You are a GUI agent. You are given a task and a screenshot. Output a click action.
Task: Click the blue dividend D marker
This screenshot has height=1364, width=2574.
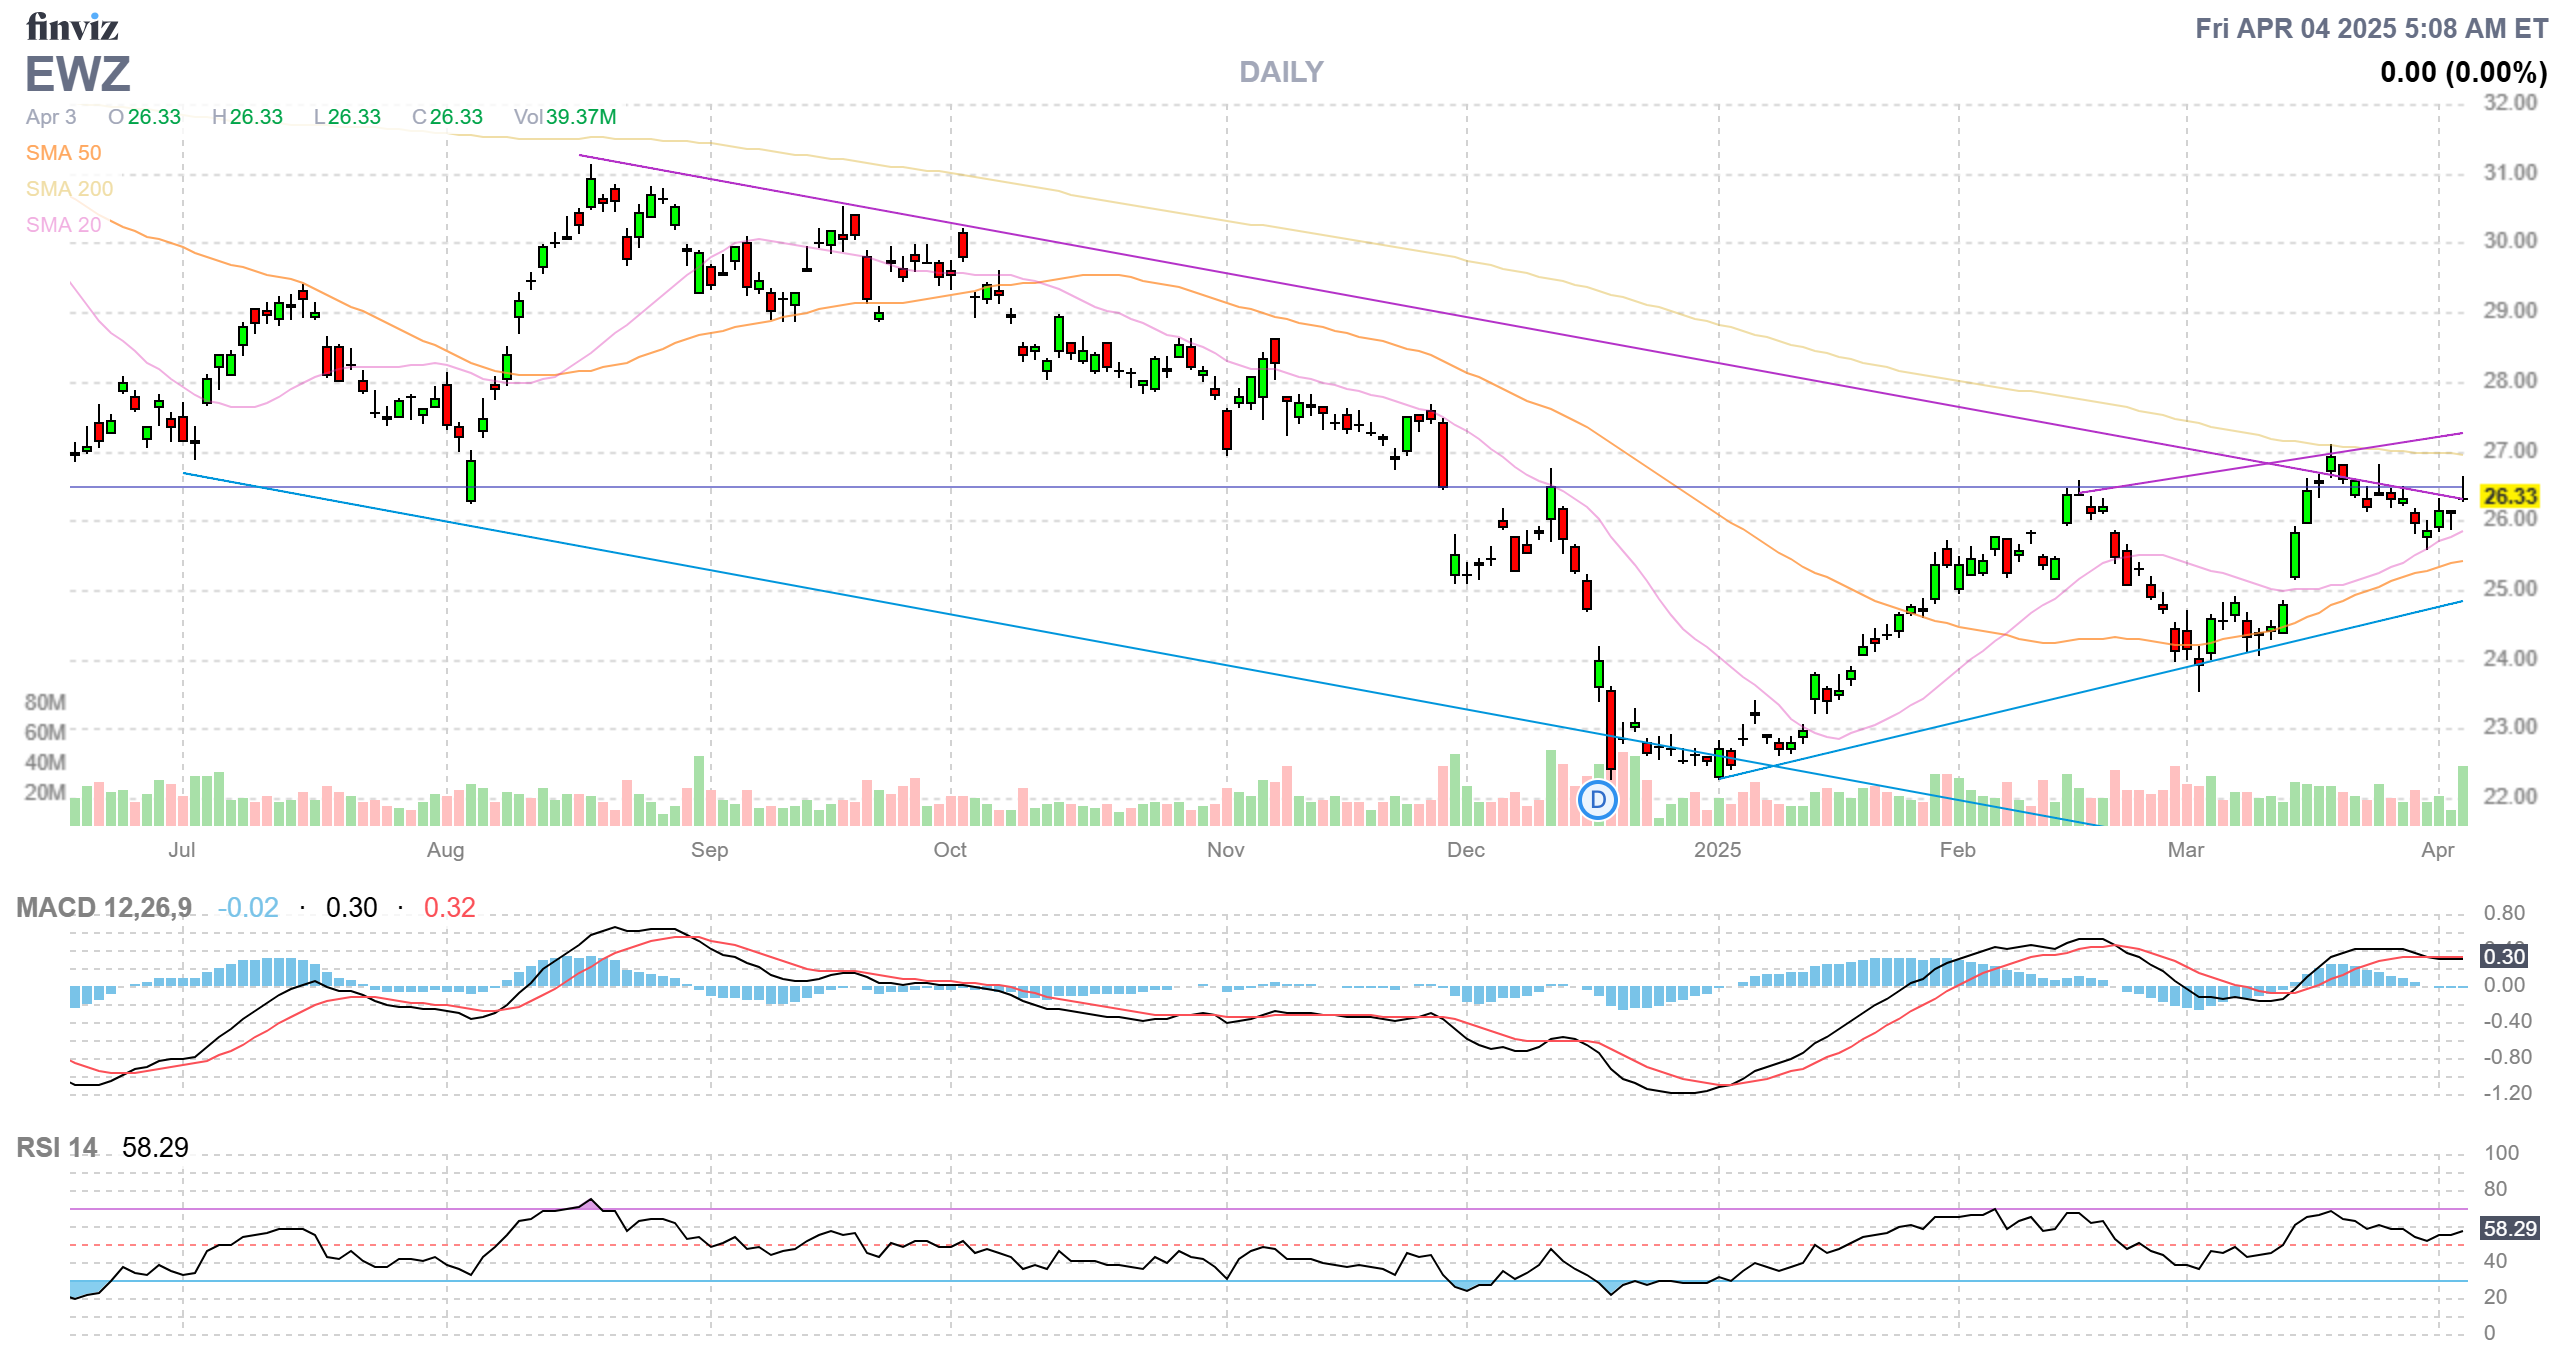(1597, 800)
